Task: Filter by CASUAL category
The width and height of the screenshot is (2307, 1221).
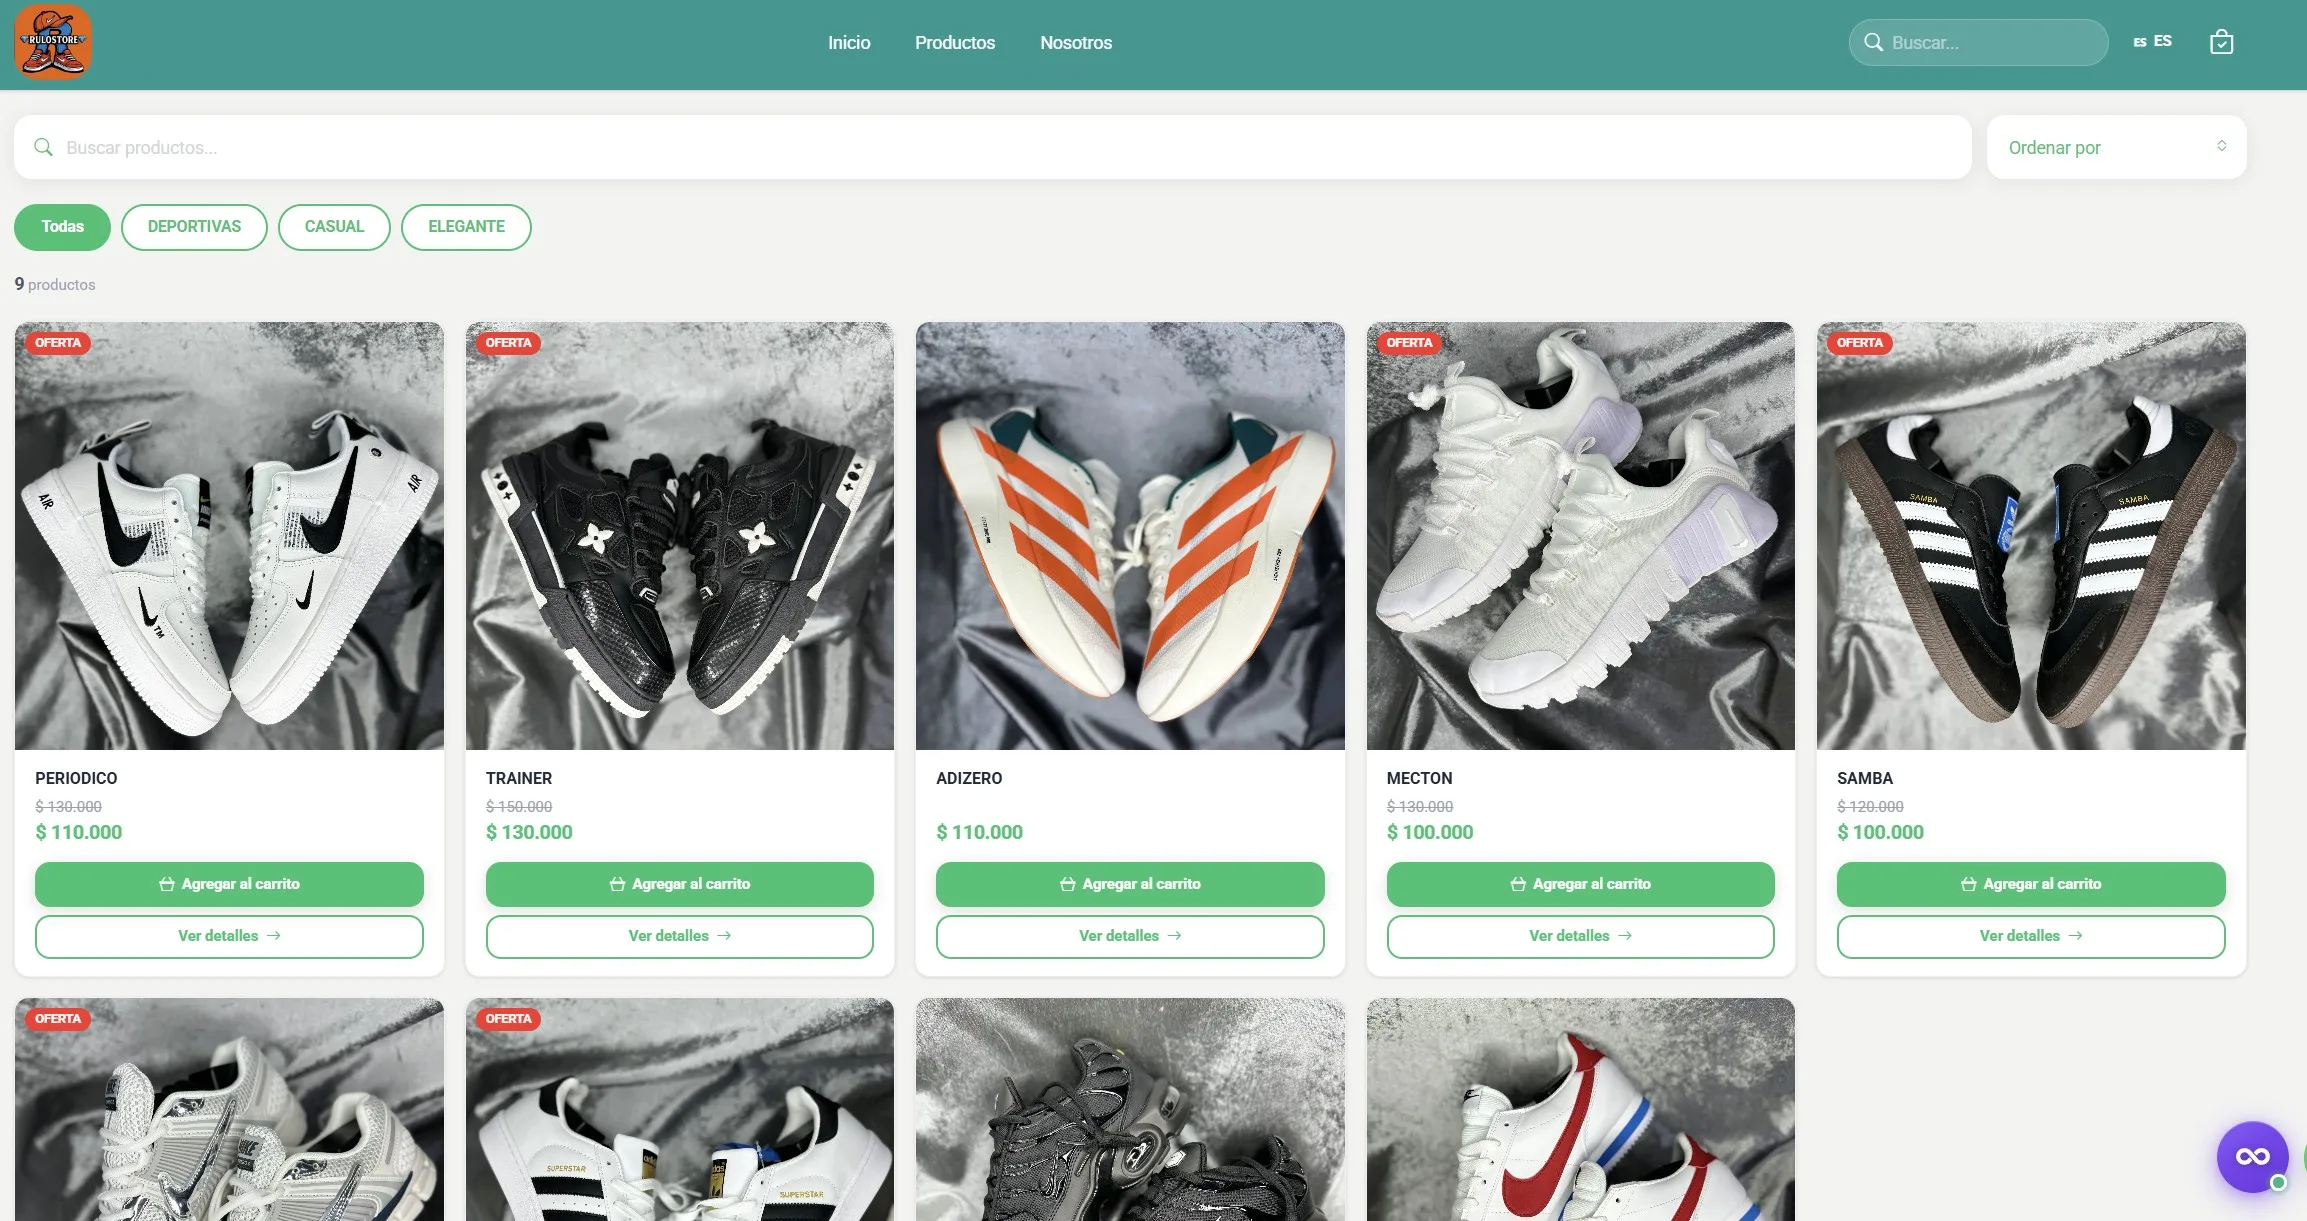Action: point(334,227)
